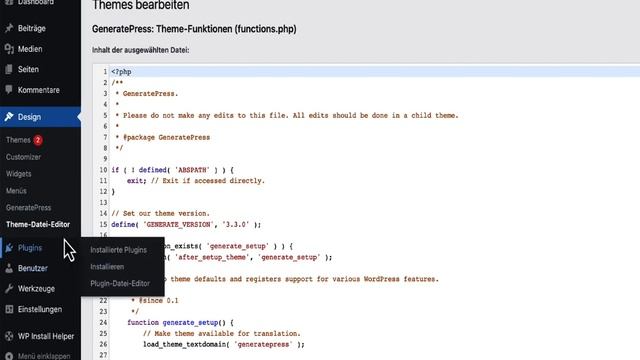The image size is (640, 360).
Task: Open the Kommentare menu
Action: click(x=40, y=90)
